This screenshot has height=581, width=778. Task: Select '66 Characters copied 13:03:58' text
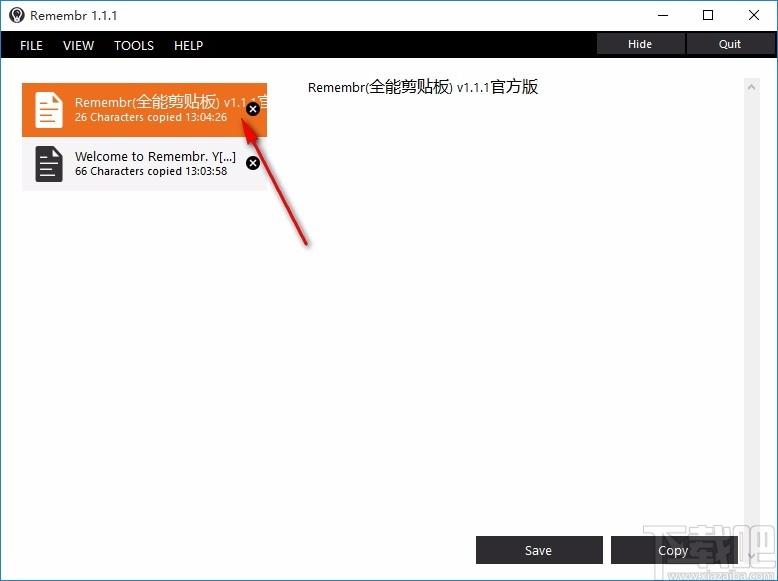tap(151, 171)
